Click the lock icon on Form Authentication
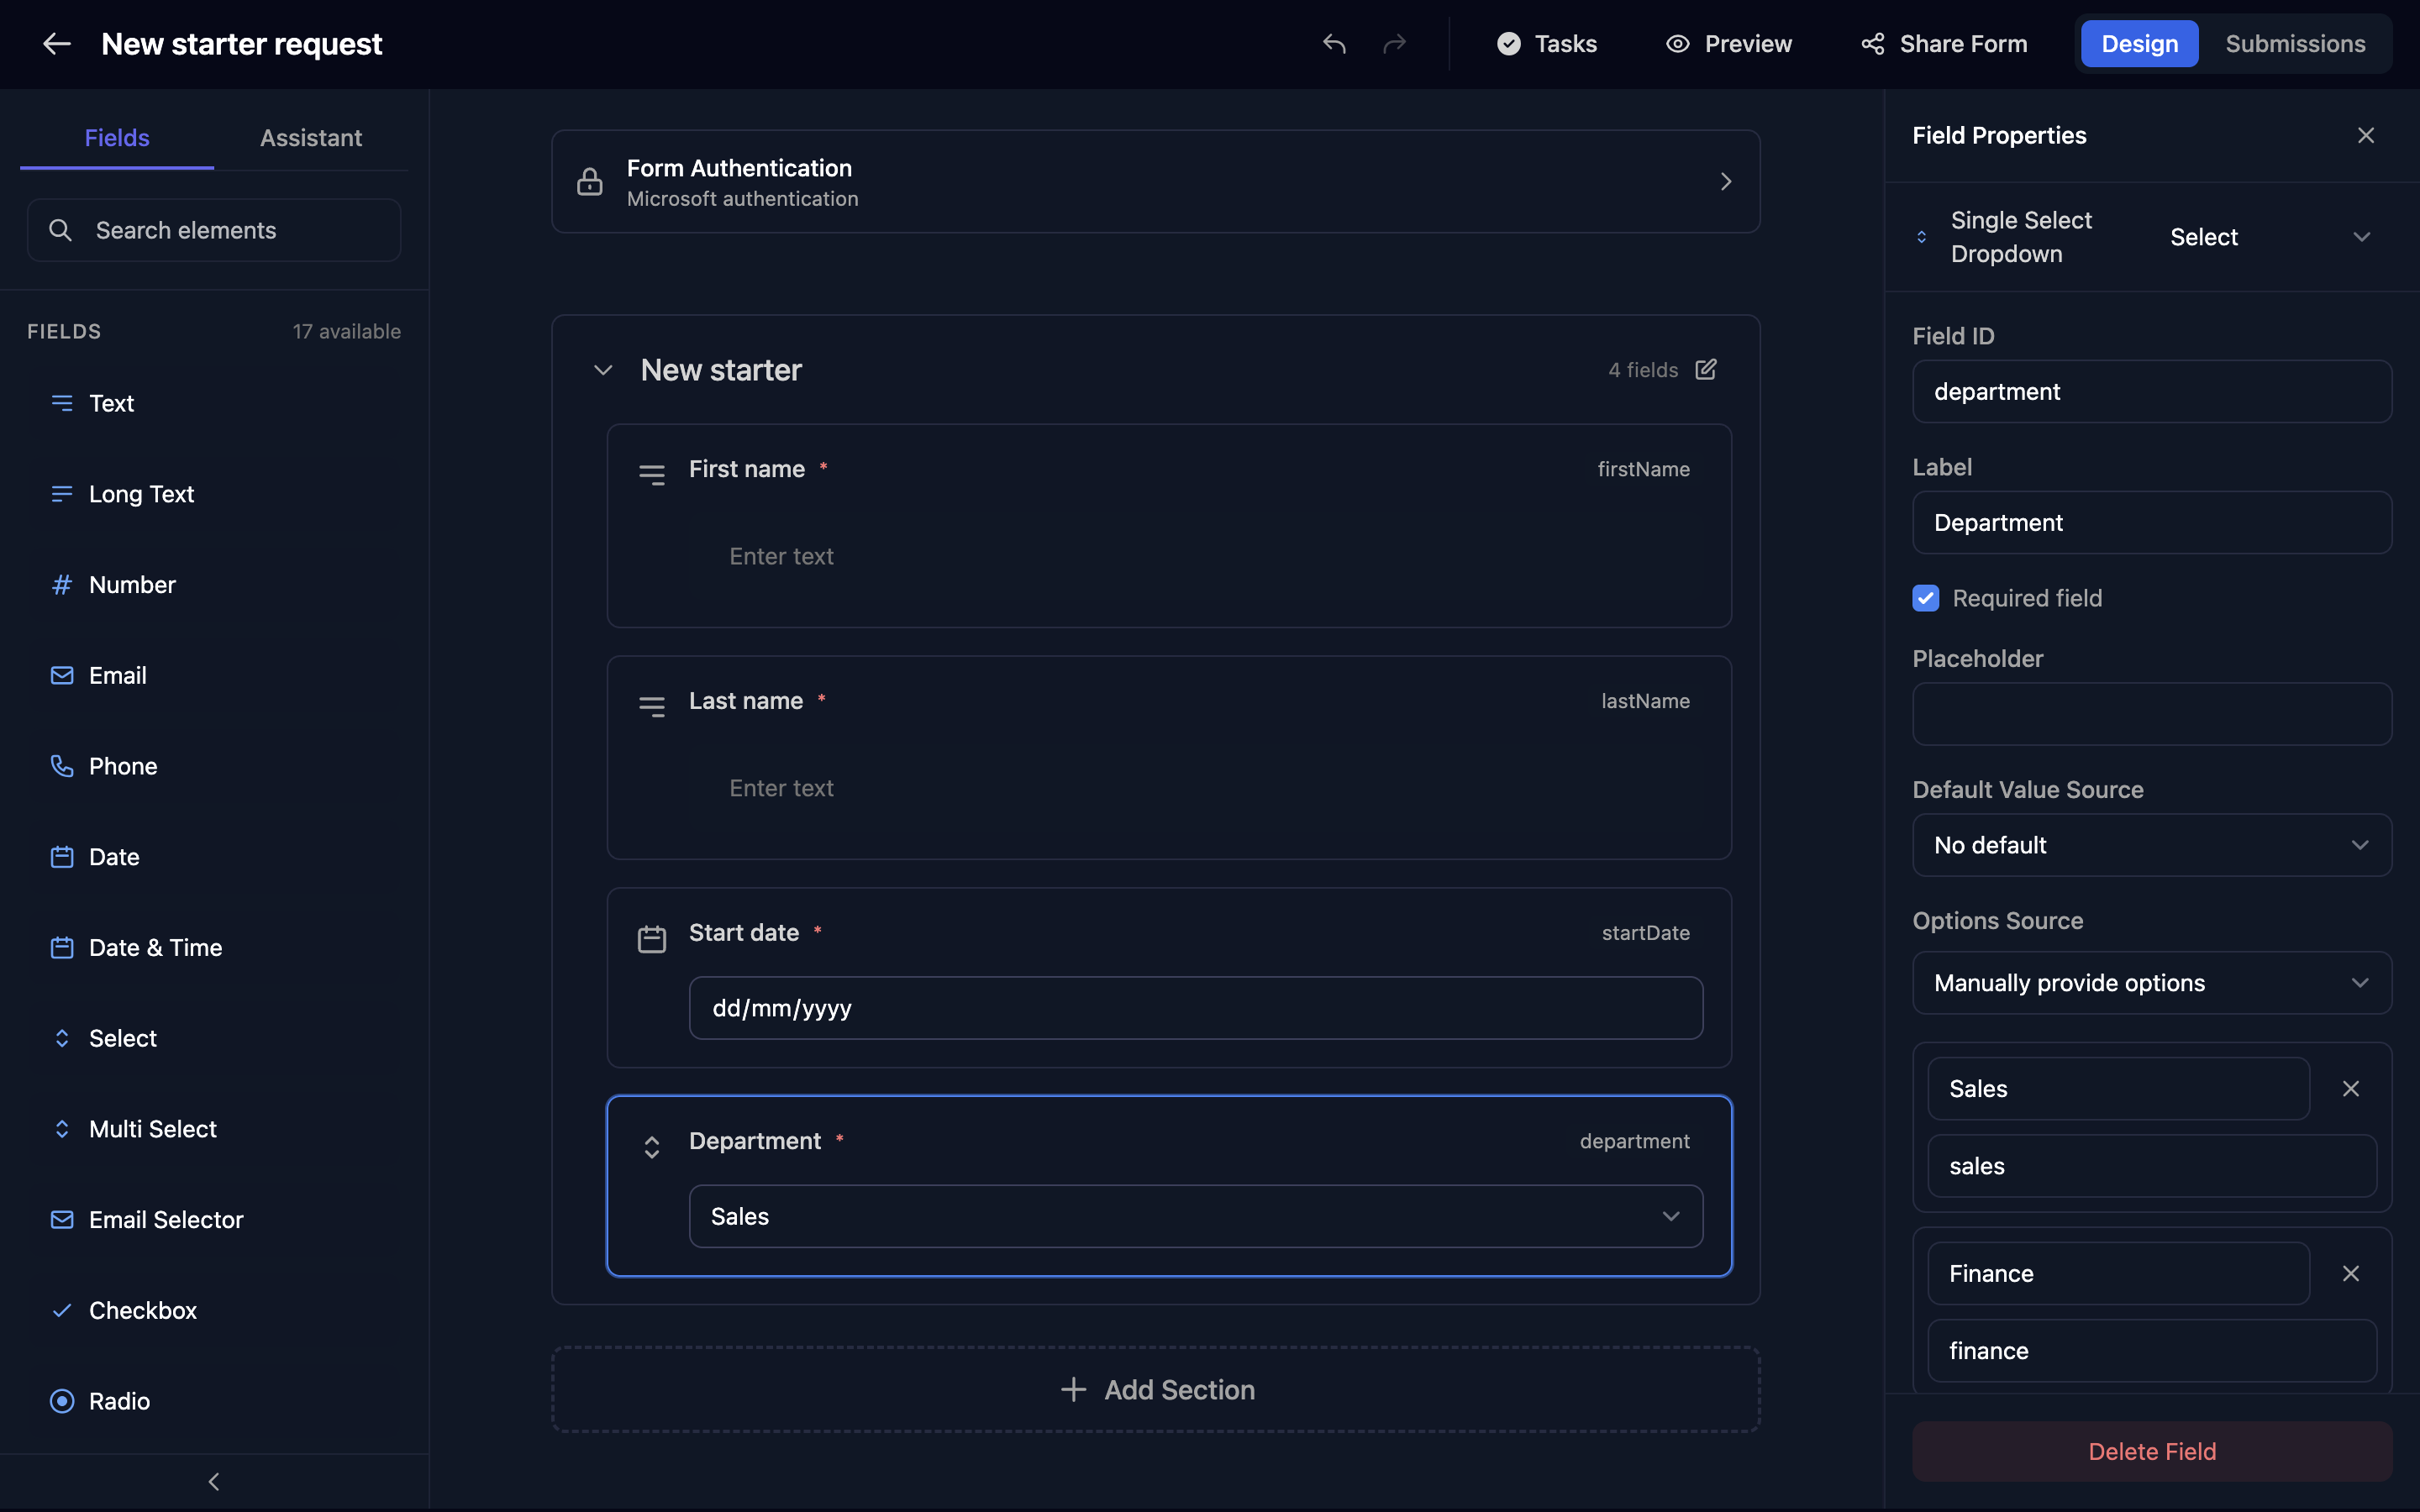This screenshot has width=2420, height=1512. tap(590, 182)
